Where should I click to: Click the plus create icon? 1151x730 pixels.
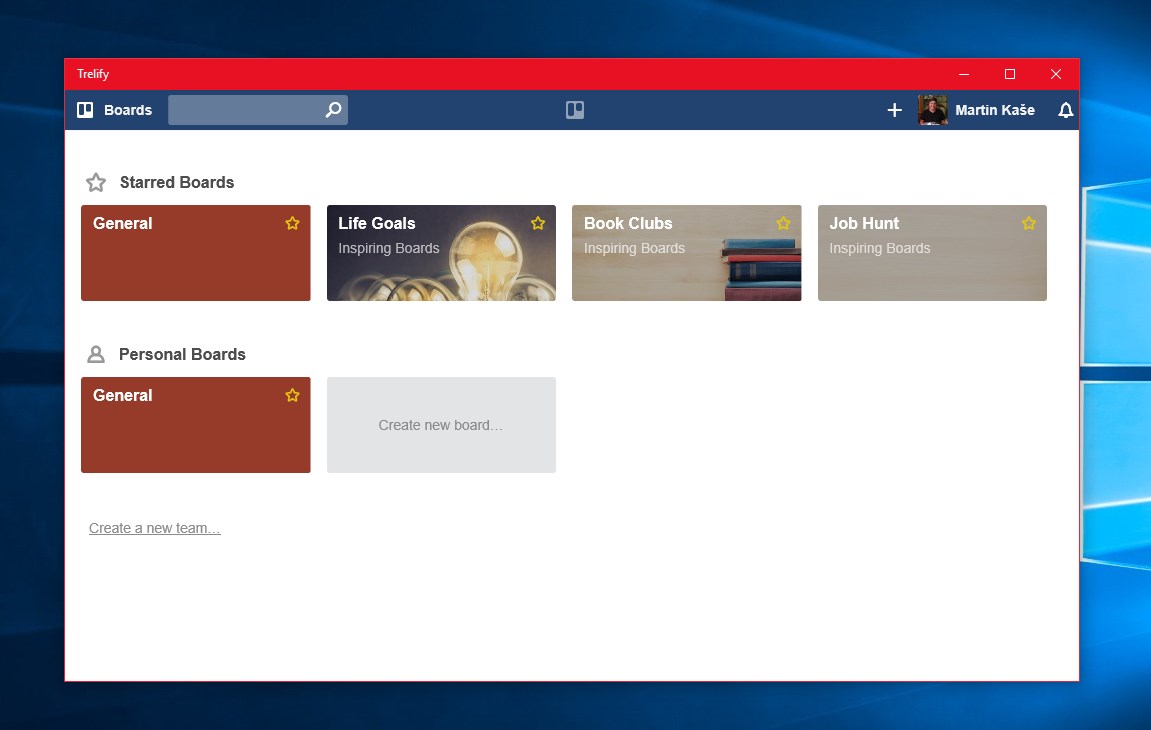(894, 110)
